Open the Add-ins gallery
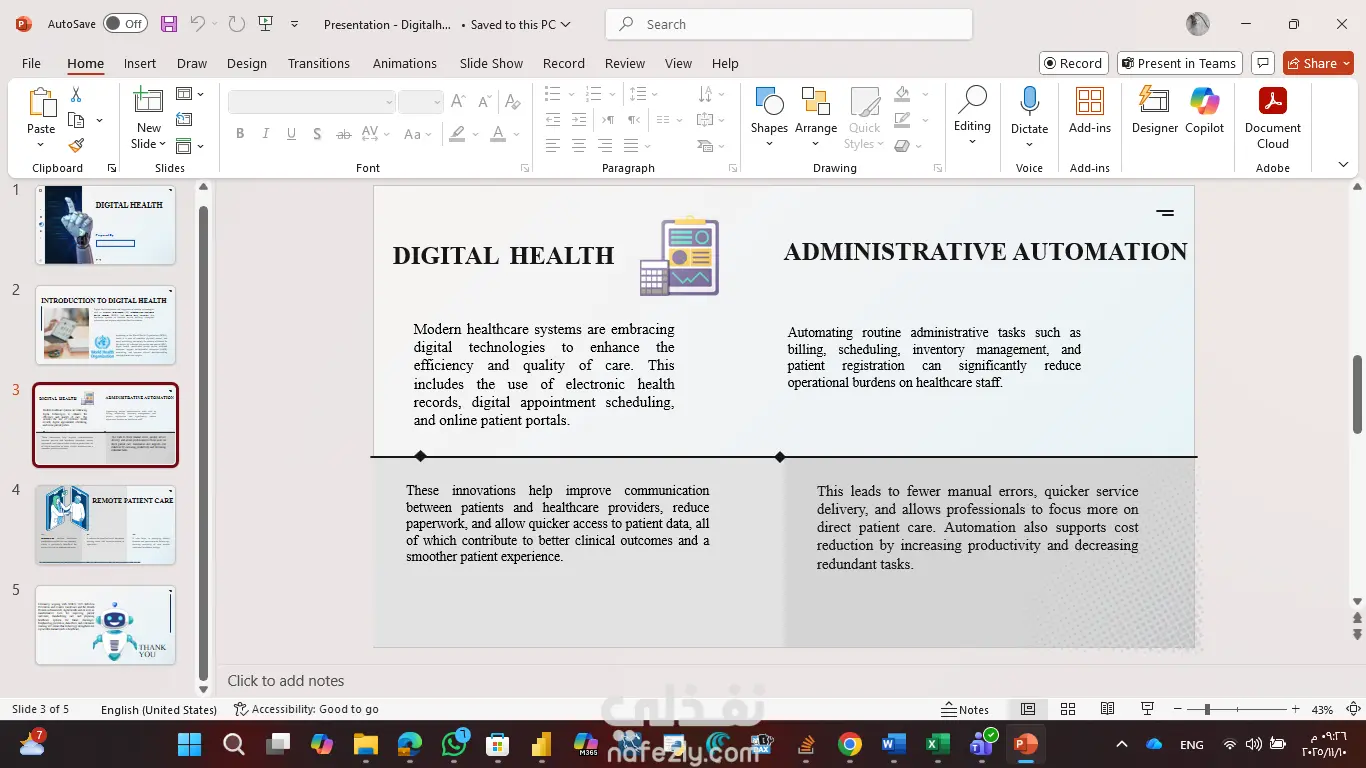The image size is (1366, 768). point(1089,111)
